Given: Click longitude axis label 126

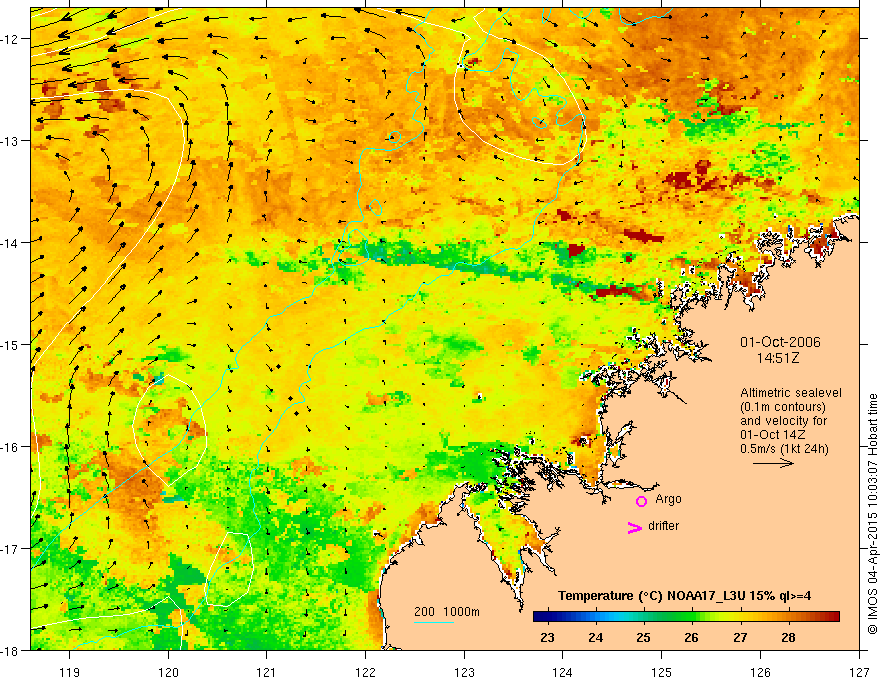Looking at the screenshot, I should pos(760,672).
